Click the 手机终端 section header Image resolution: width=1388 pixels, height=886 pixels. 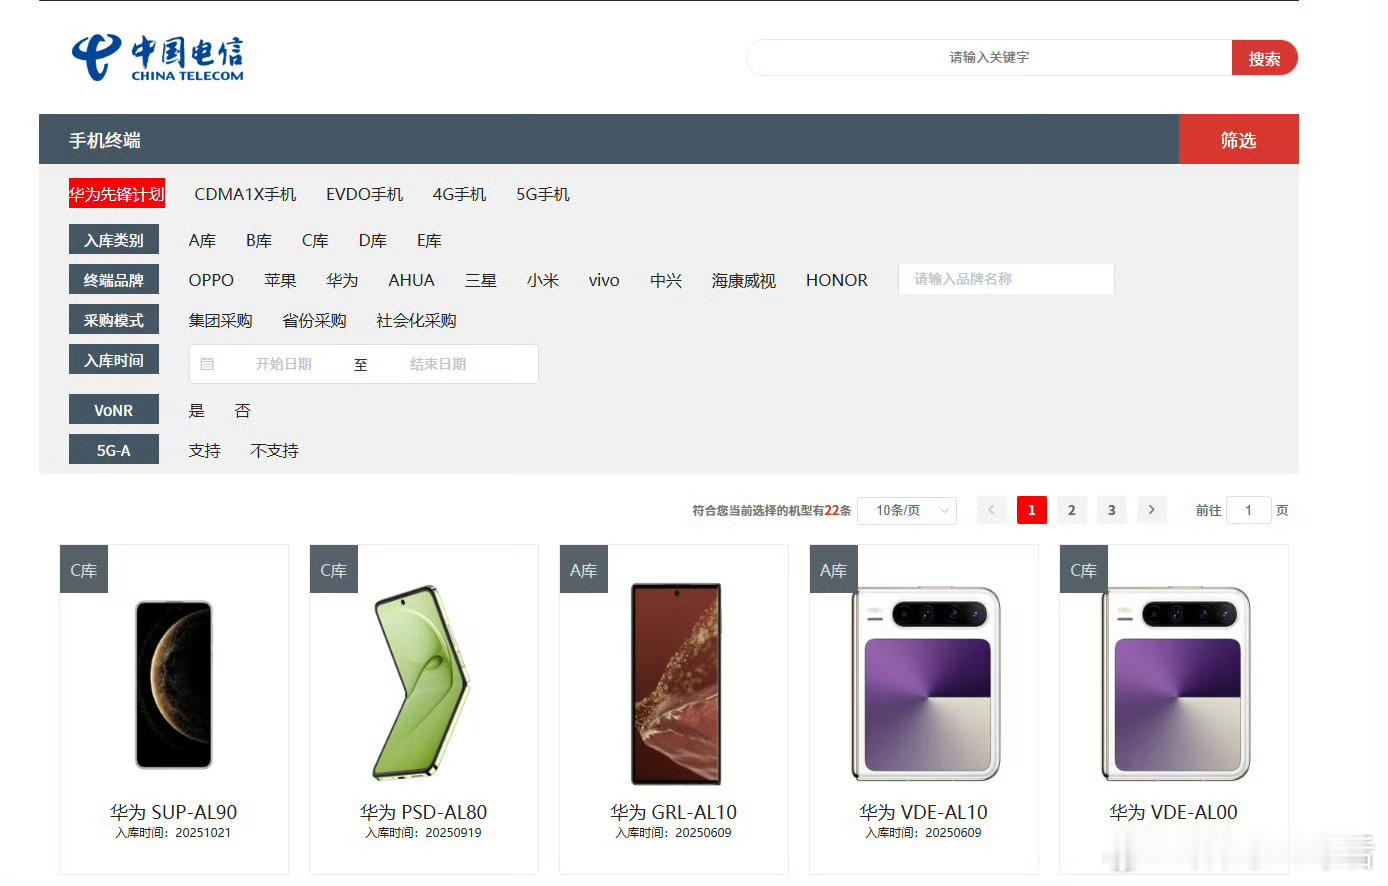pos(105,140)
